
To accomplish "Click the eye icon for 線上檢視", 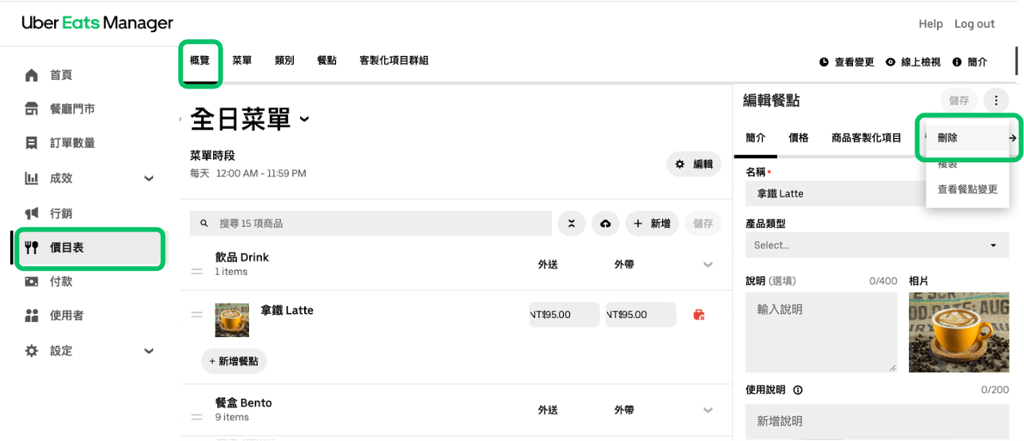I will tap(890, 62).
